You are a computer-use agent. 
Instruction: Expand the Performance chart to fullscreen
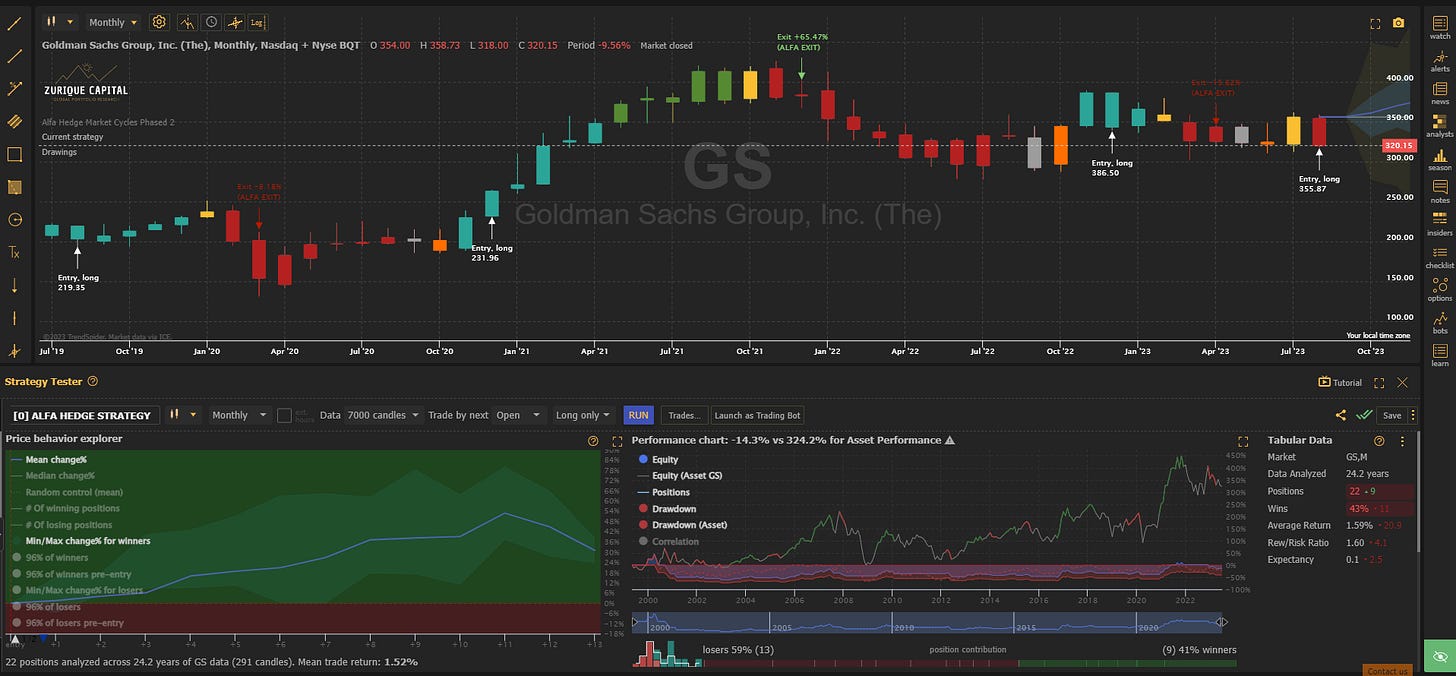click(1244, 440)
